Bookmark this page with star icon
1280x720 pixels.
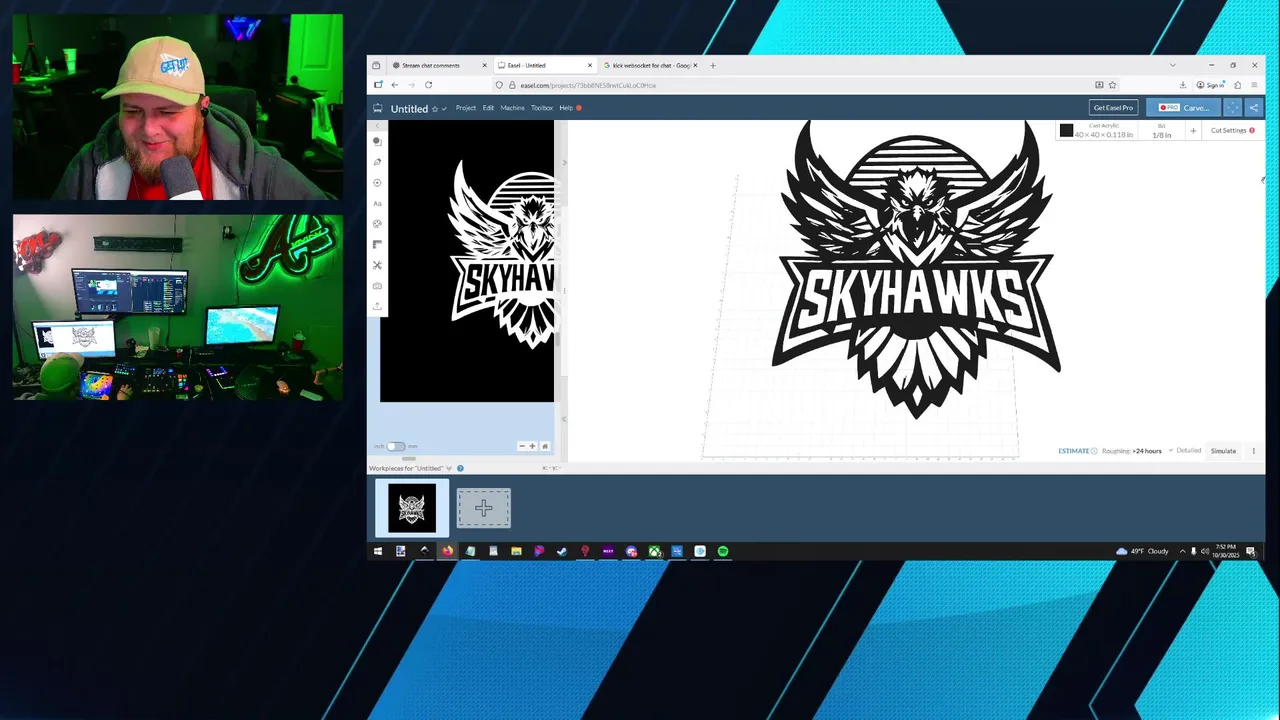(1112, 85)
